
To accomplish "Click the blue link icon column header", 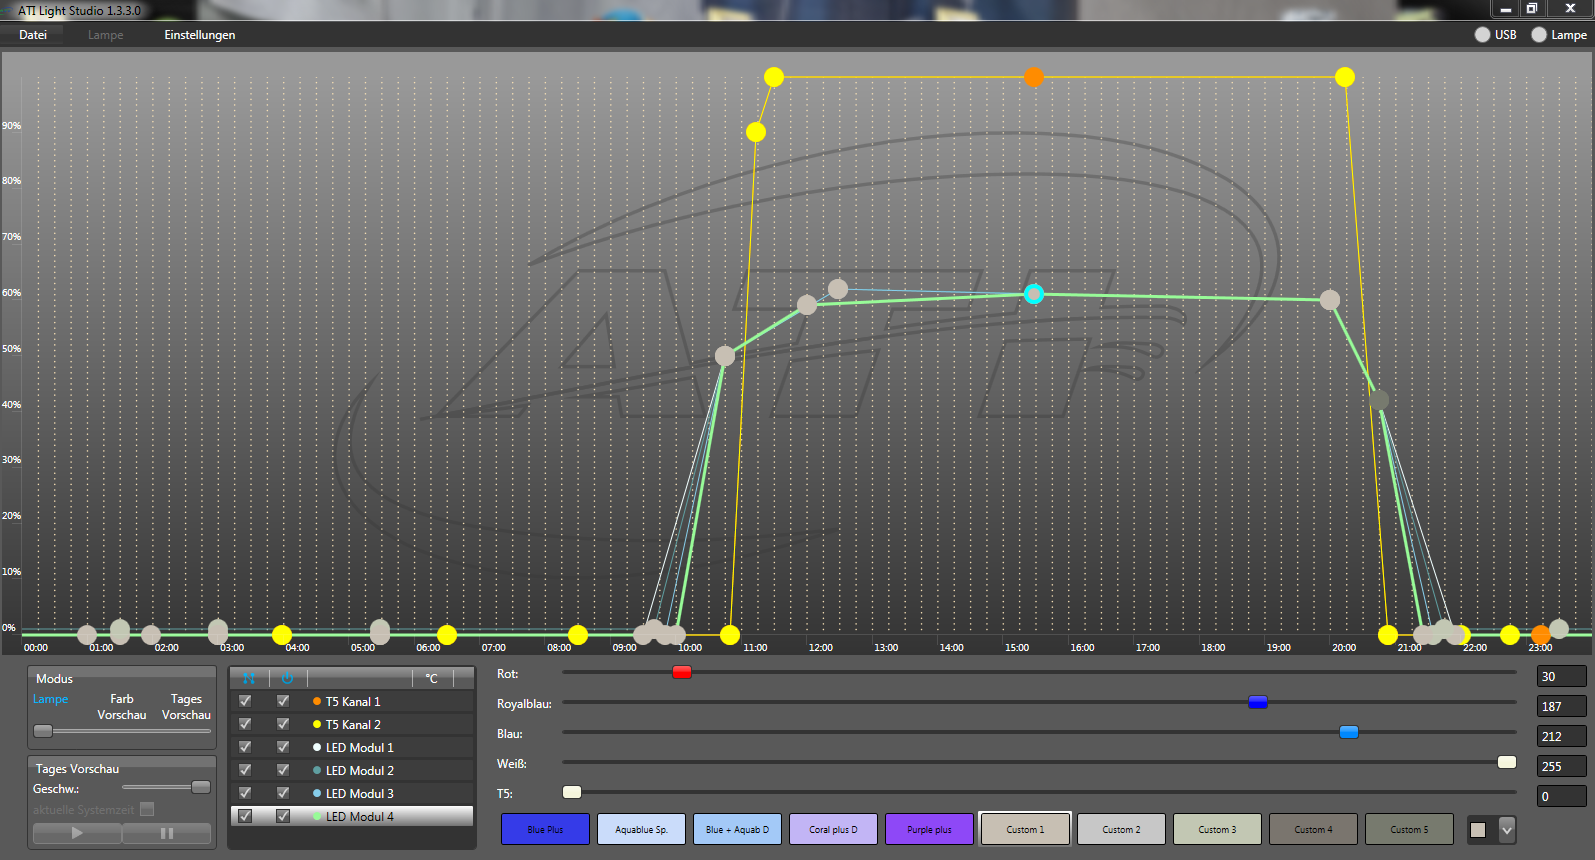I will coord(249,678).
